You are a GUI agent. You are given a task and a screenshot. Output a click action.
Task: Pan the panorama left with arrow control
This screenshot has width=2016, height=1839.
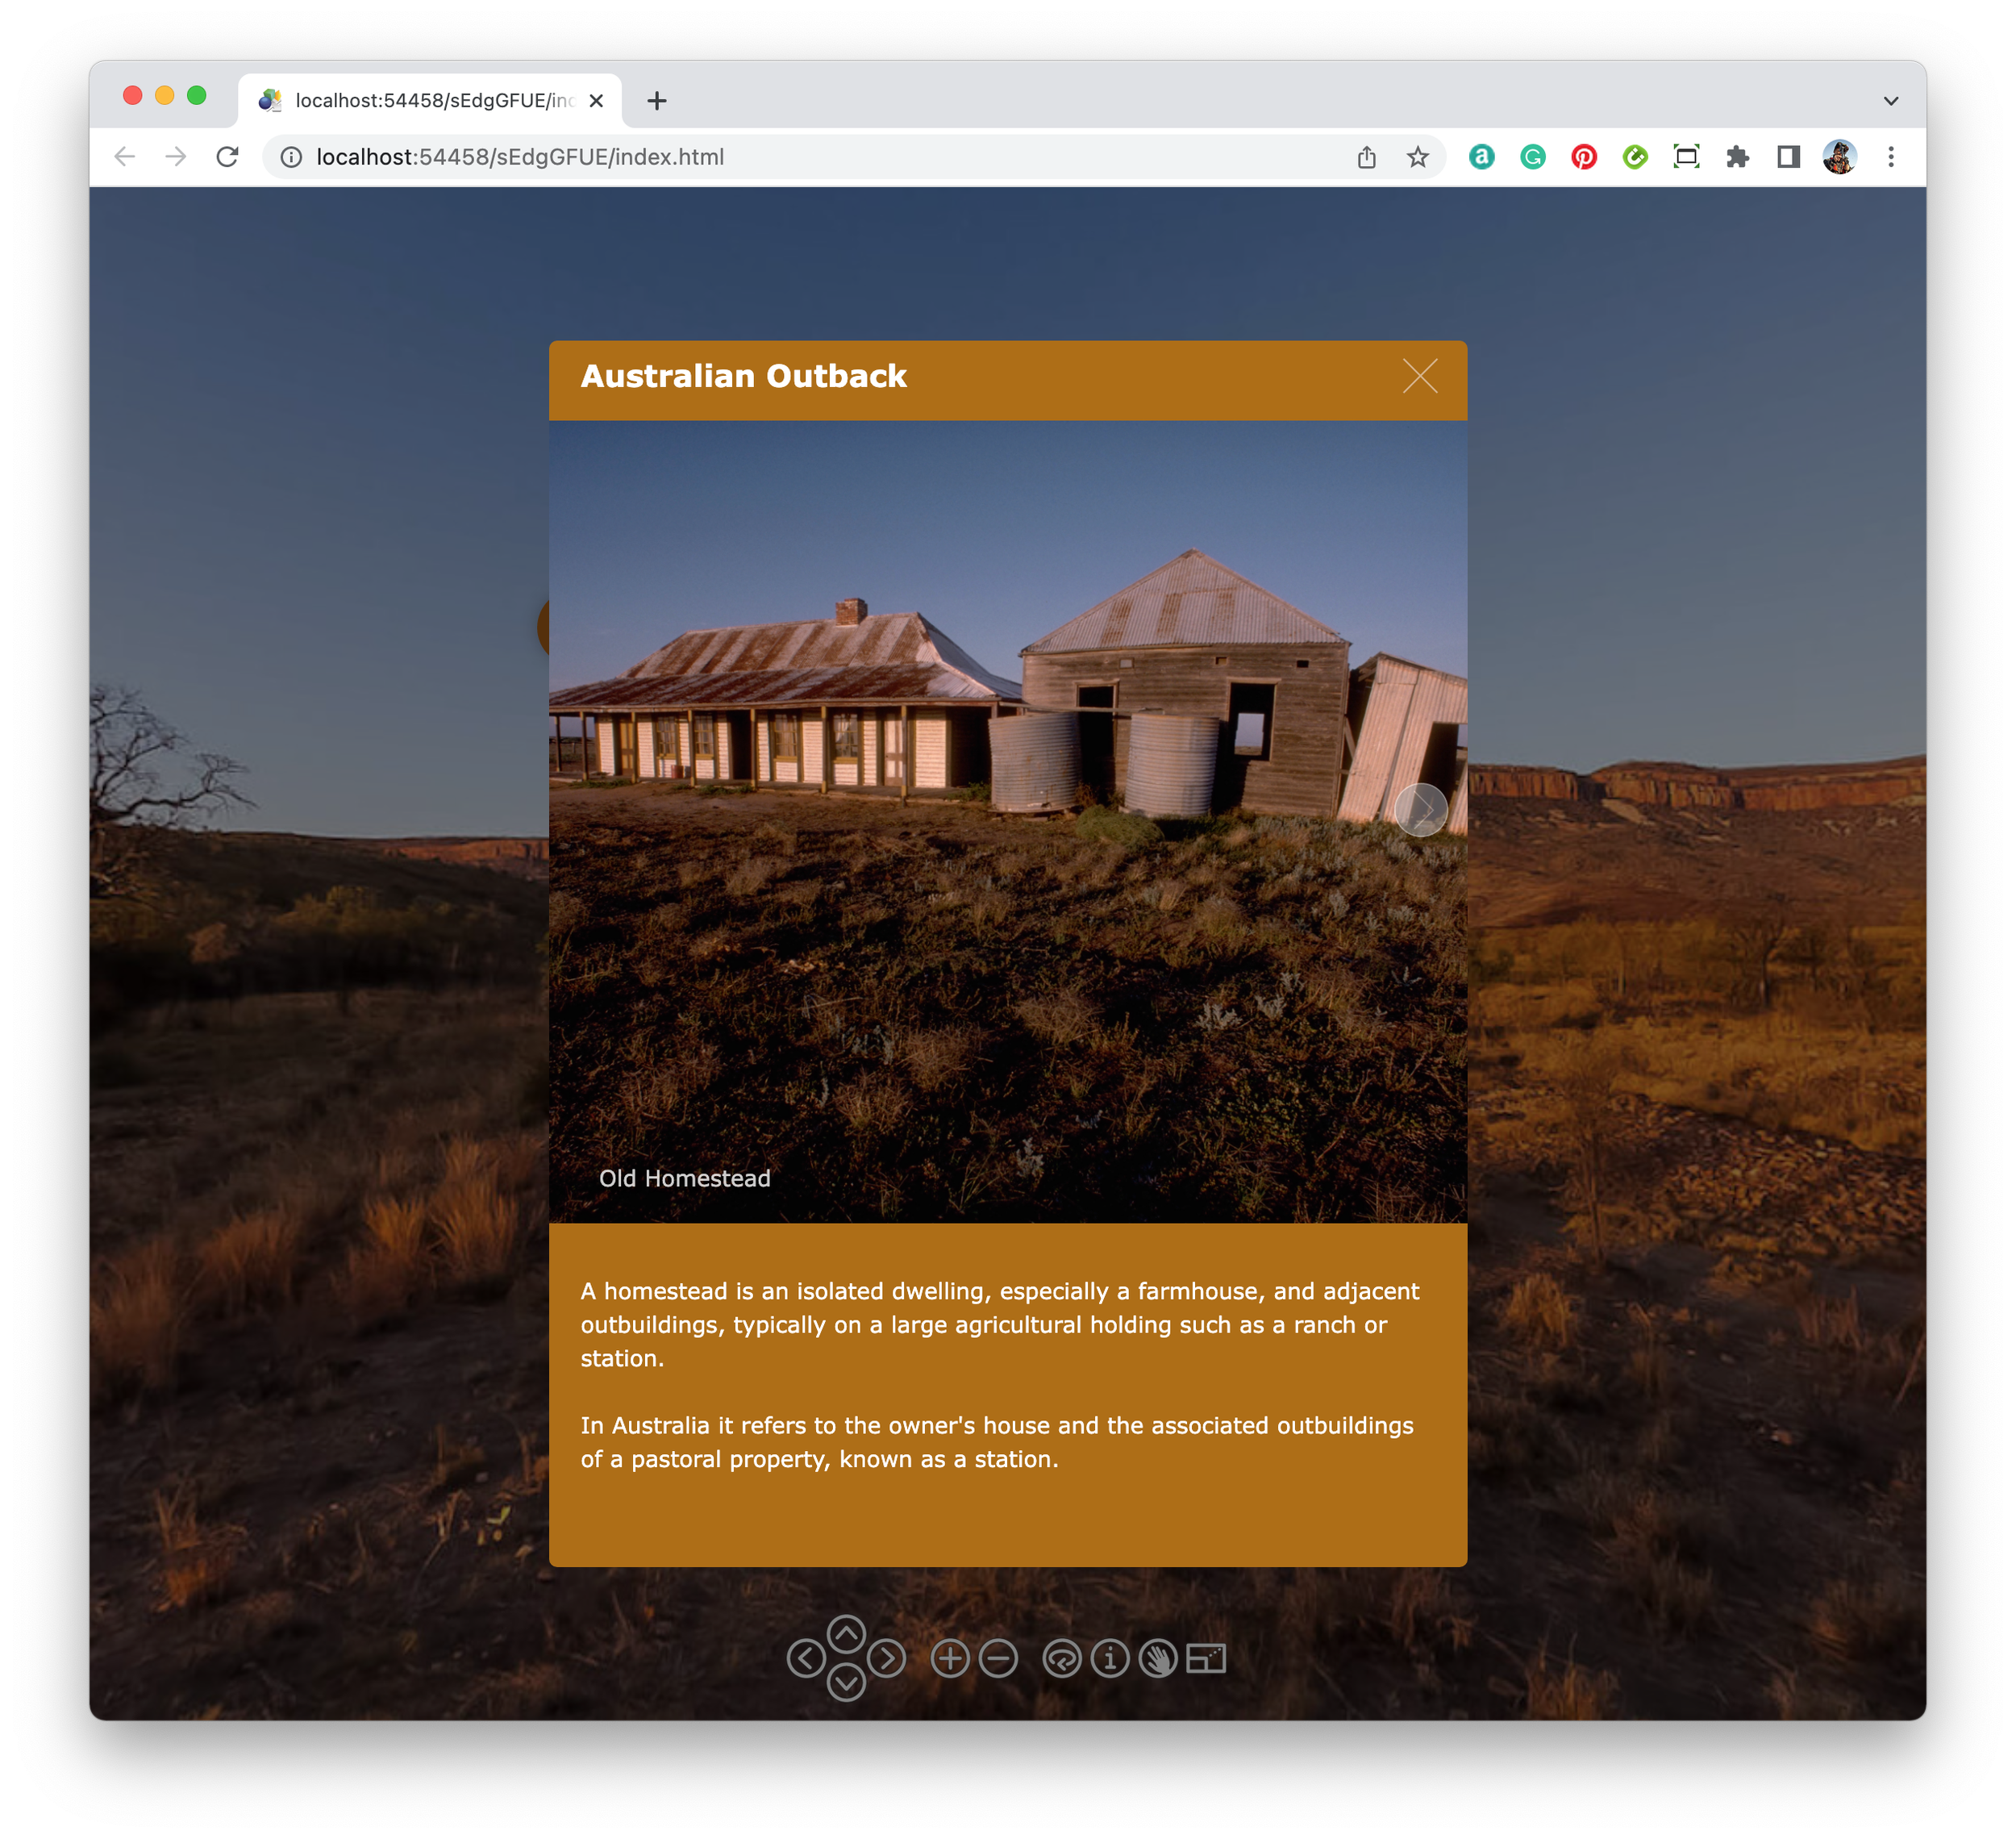point(806,1659)
